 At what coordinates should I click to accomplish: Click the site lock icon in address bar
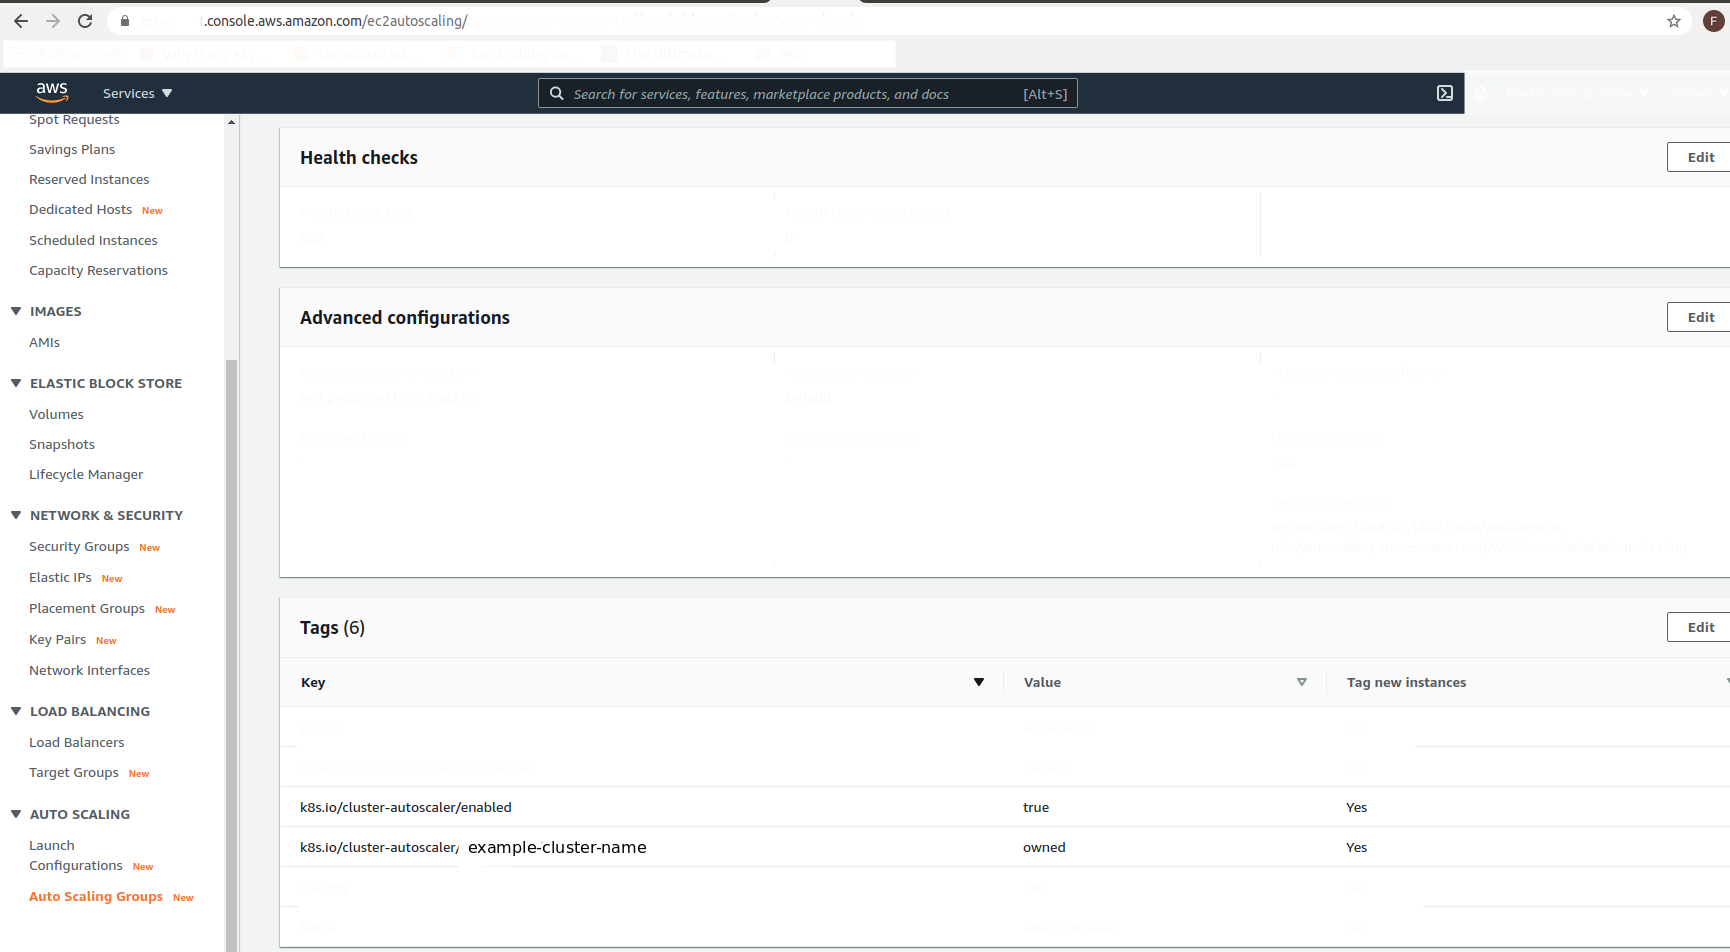click(124, 21)
